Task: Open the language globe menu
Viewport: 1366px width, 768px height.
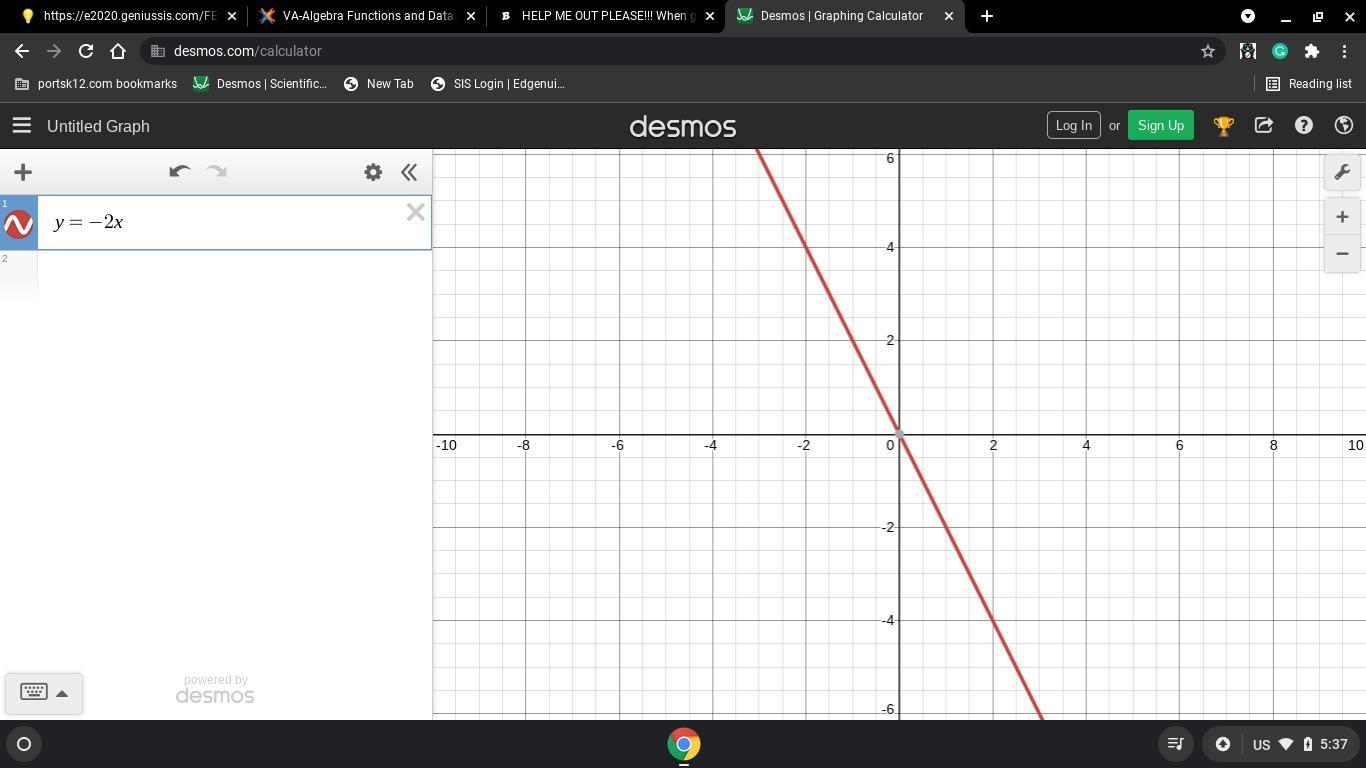Action: (1344, 125)
